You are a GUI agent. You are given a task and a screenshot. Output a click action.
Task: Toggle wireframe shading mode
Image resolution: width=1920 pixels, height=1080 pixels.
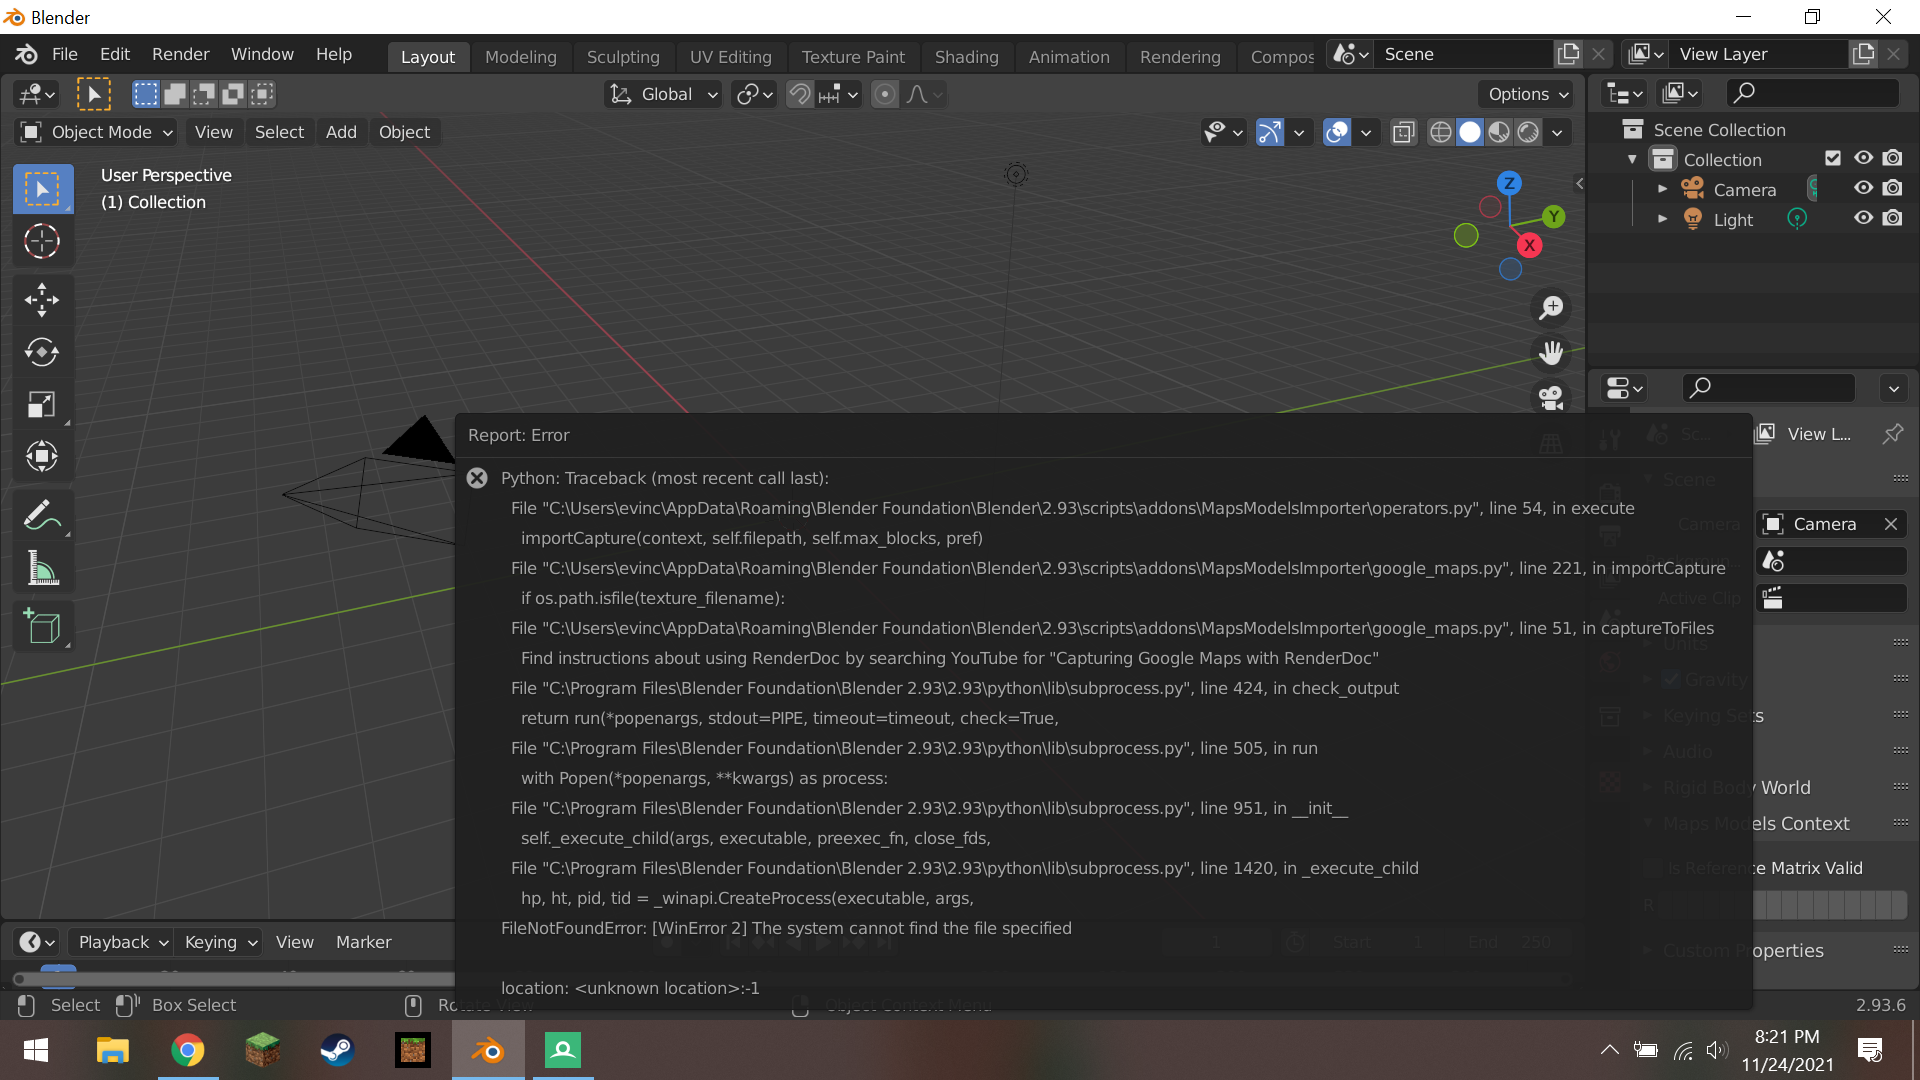click(x=1440, y=131)
